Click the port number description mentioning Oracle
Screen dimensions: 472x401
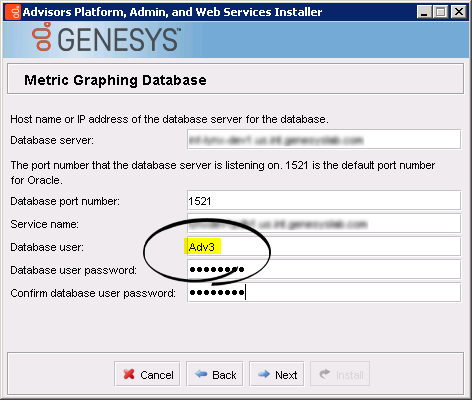pyautogui.click(x=223, y=173)
